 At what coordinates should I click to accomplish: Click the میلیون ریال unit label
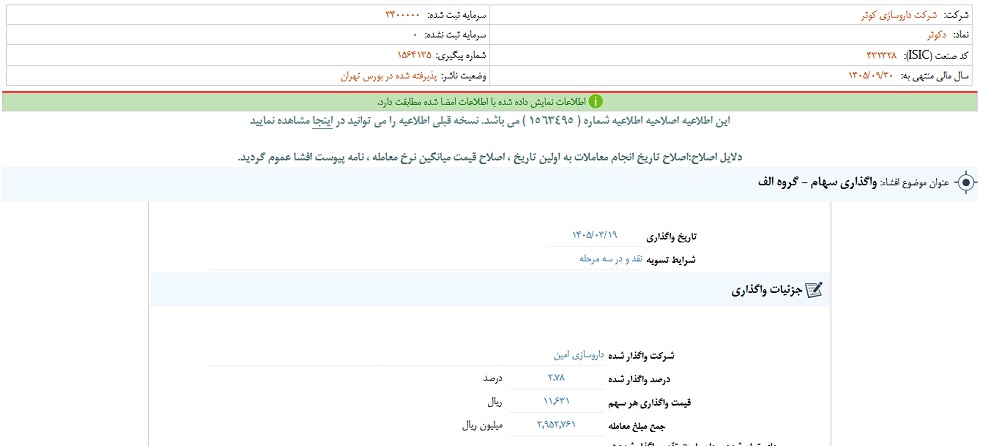483,425
